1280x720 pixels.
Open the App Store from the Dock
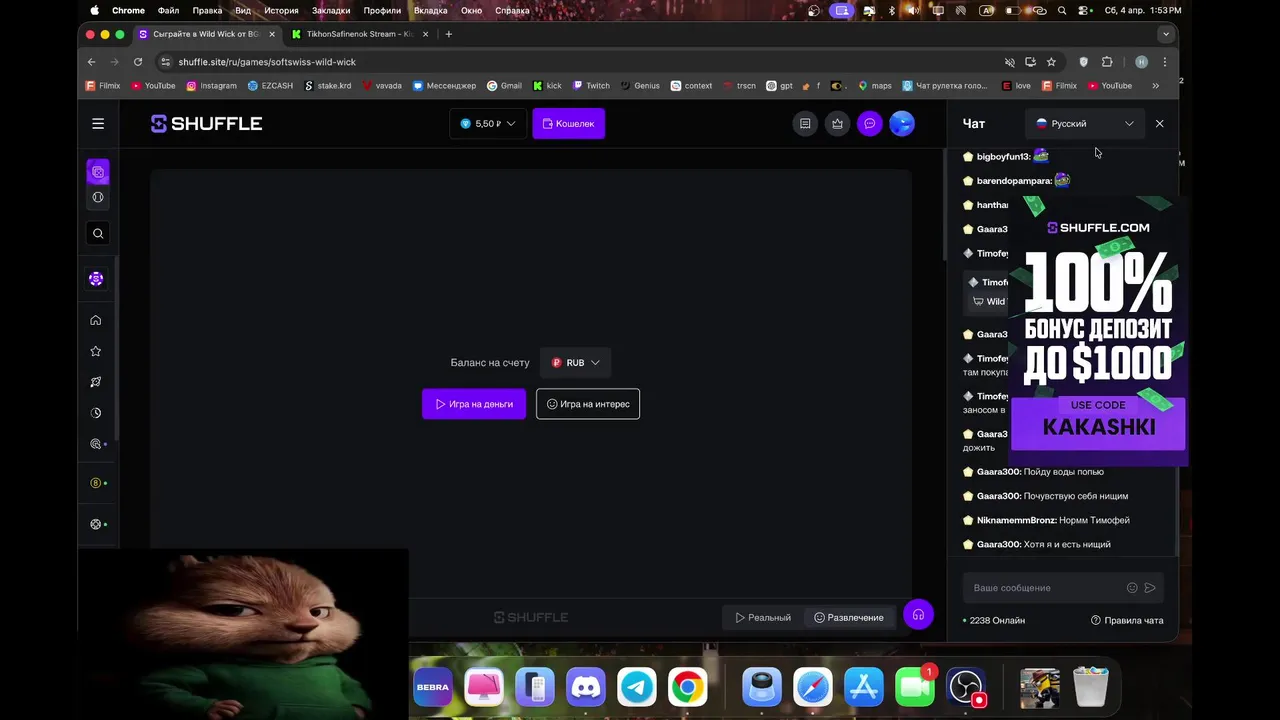864,687
